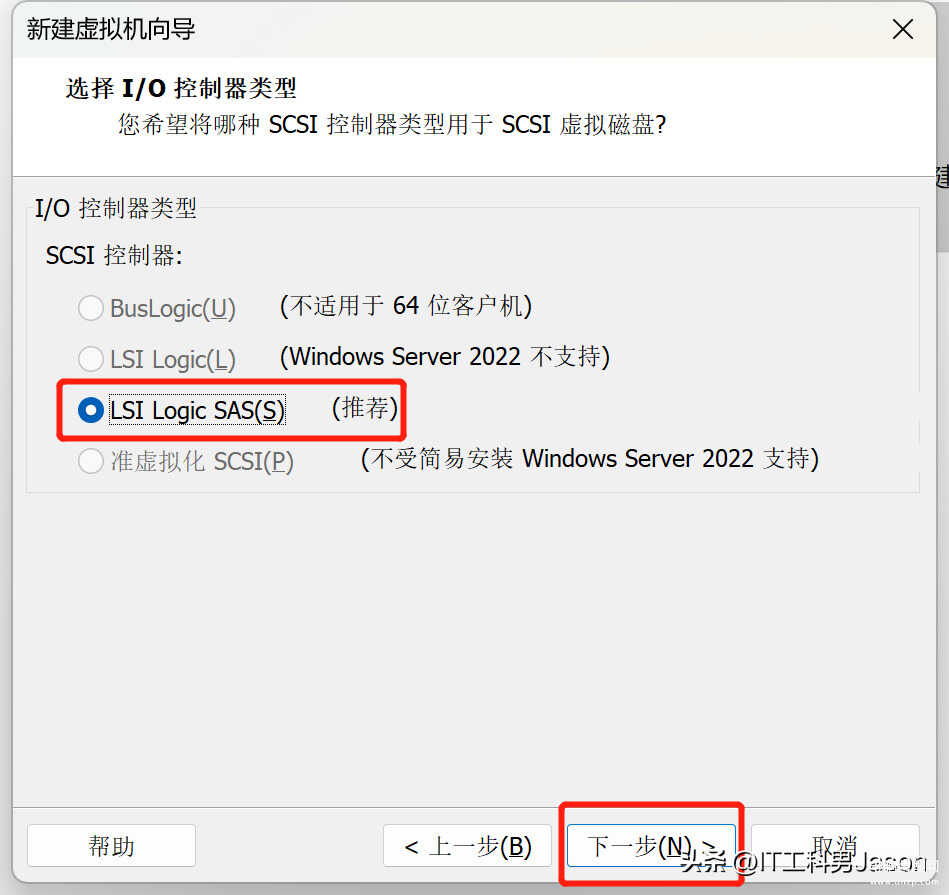Click the LSI Logic(L) text label

[172, 359]
